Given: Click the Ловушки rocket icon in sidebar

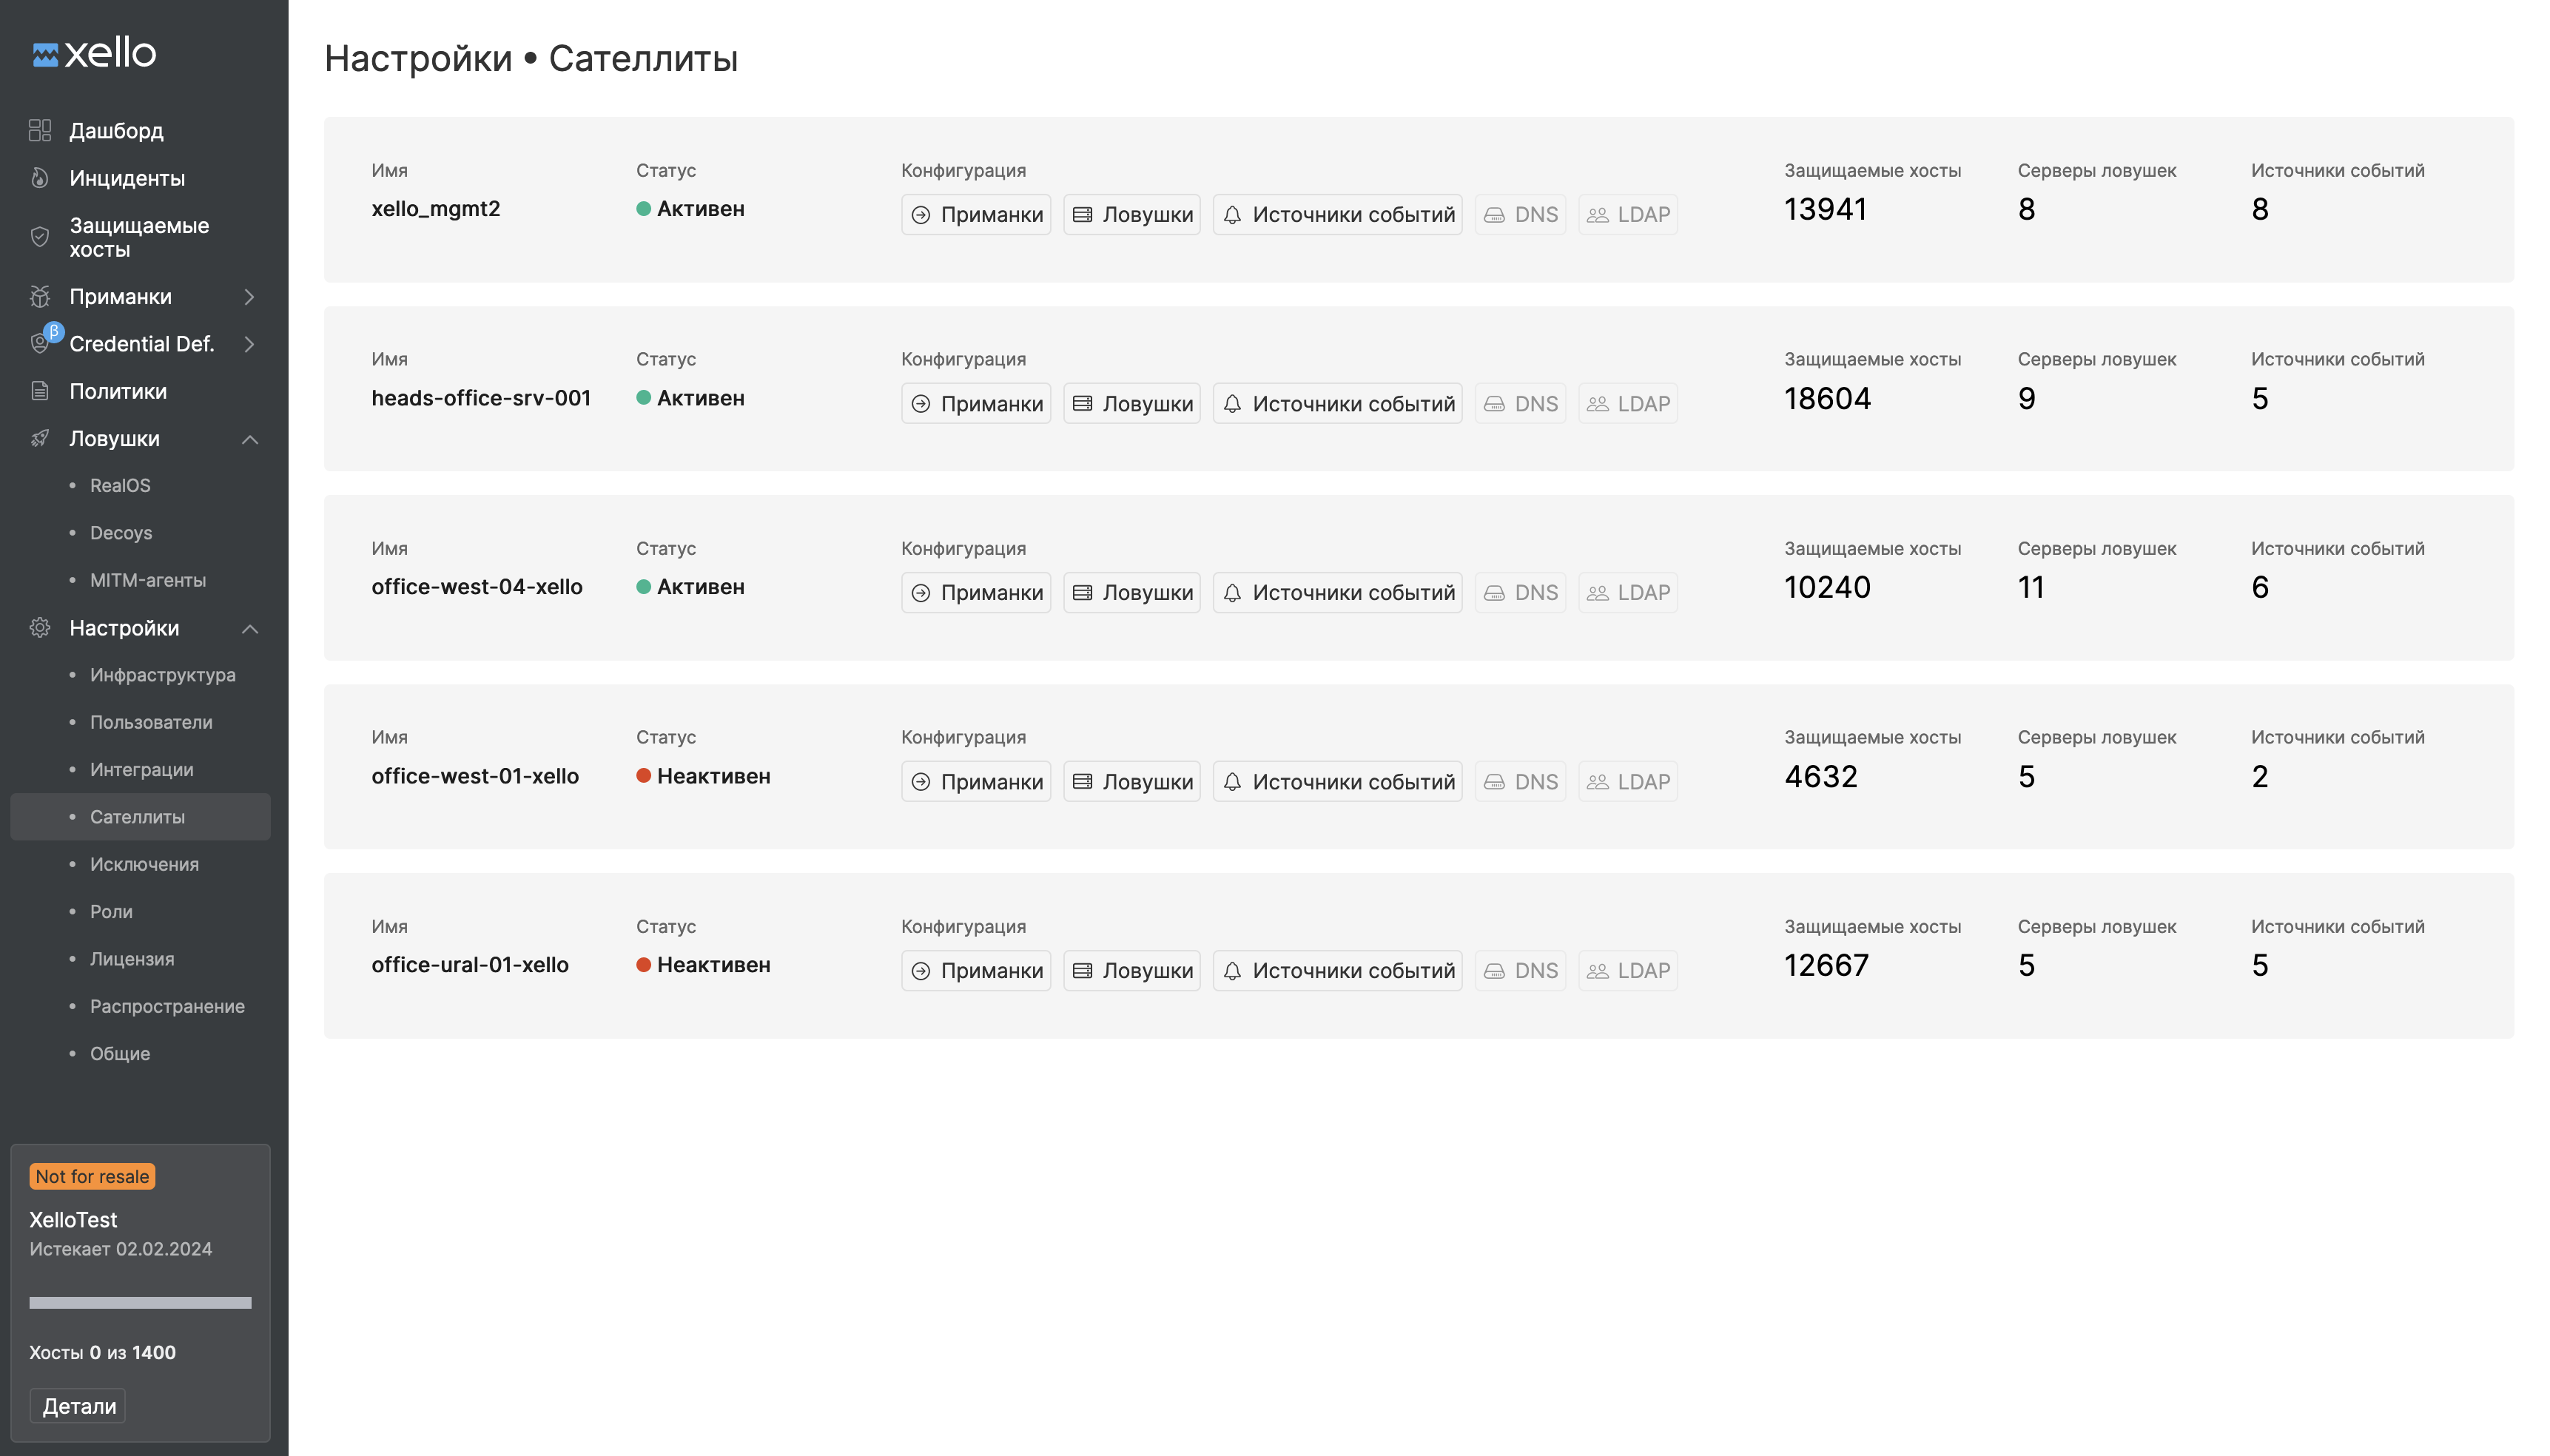Looking at the screenshot, I should tap(40, 438).
